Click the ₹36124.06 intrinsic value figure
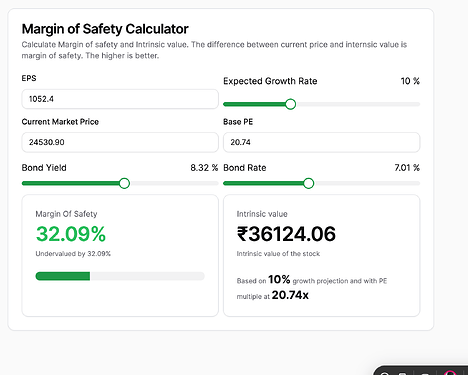The height and width of the screenshot is (375, 468). pyautogui.click(x=286, y=234)
